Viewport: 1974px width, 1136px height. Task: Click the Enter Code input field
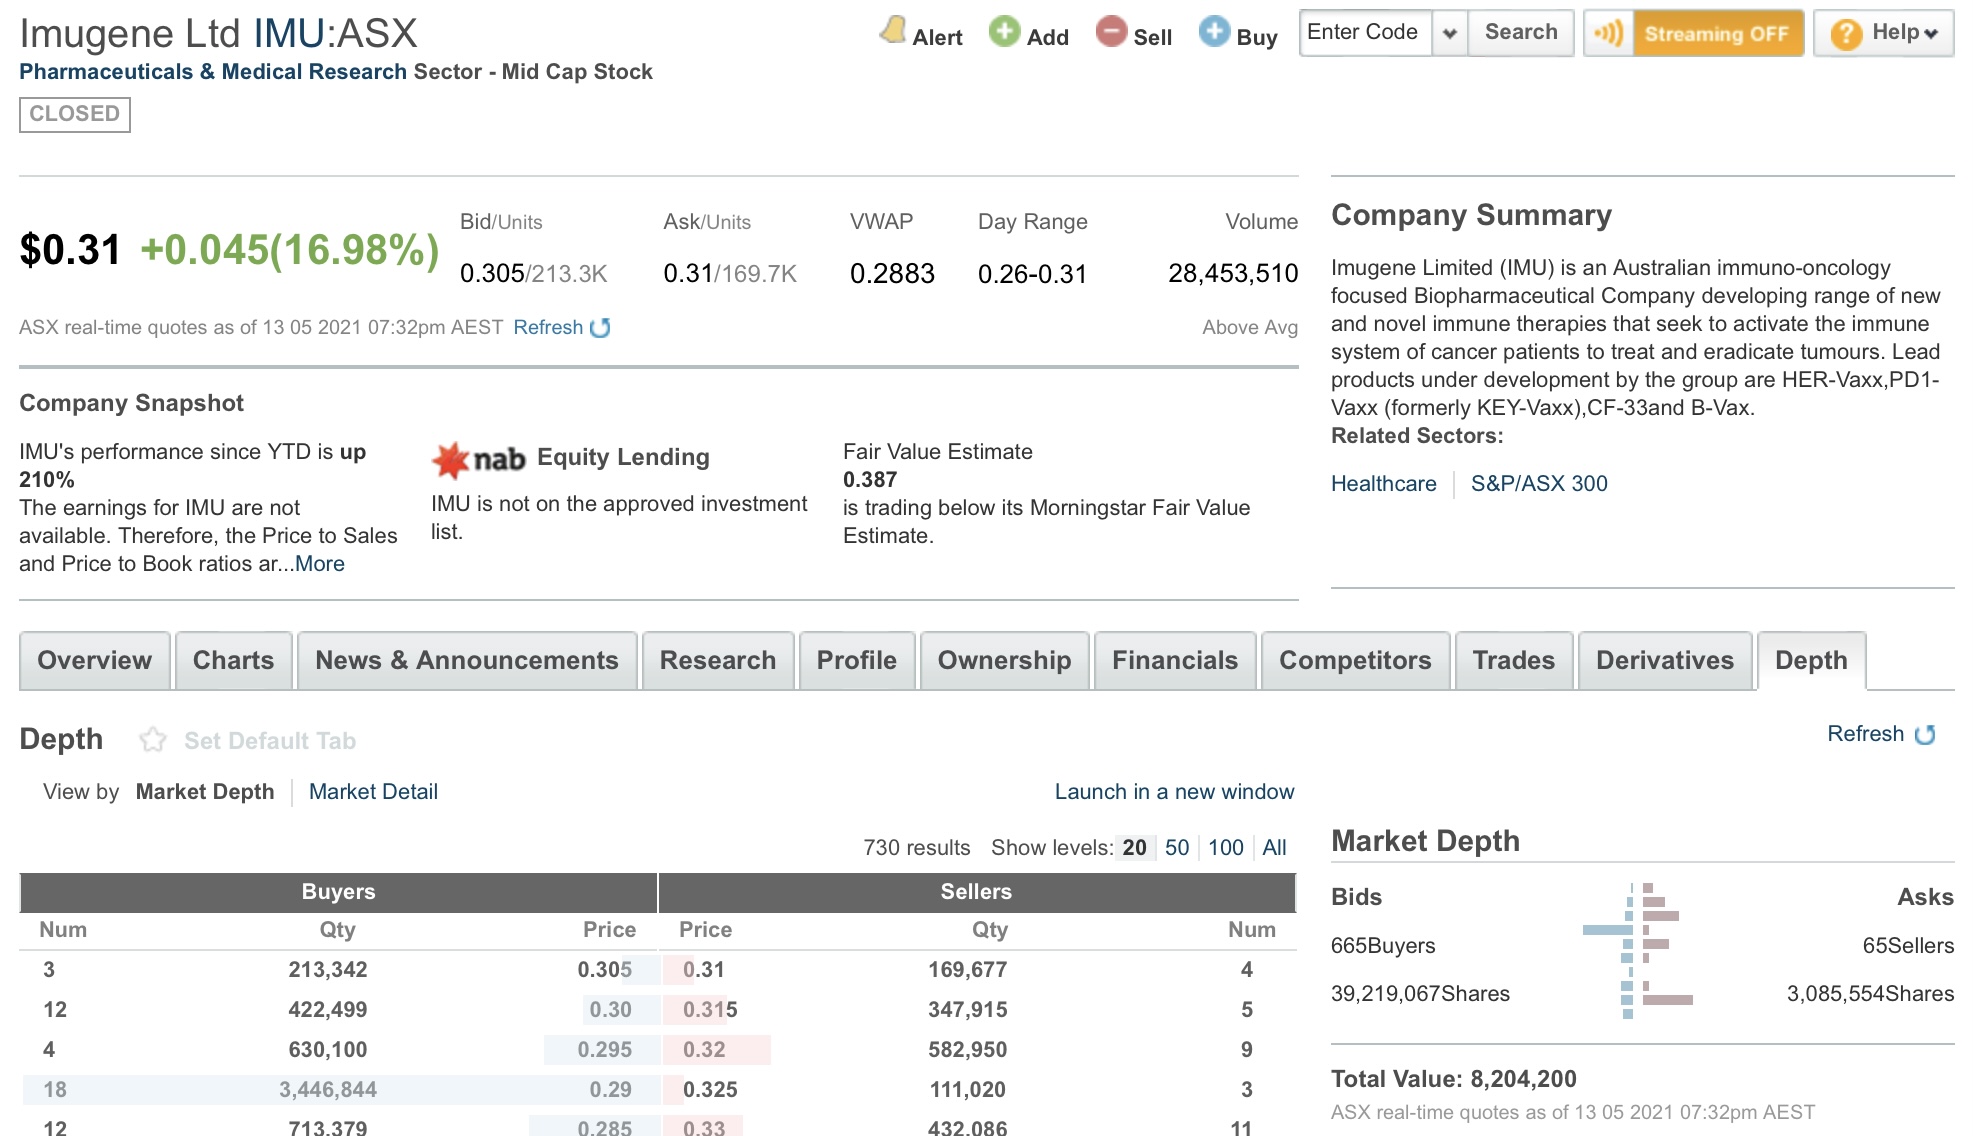[x=1366, y=33]
